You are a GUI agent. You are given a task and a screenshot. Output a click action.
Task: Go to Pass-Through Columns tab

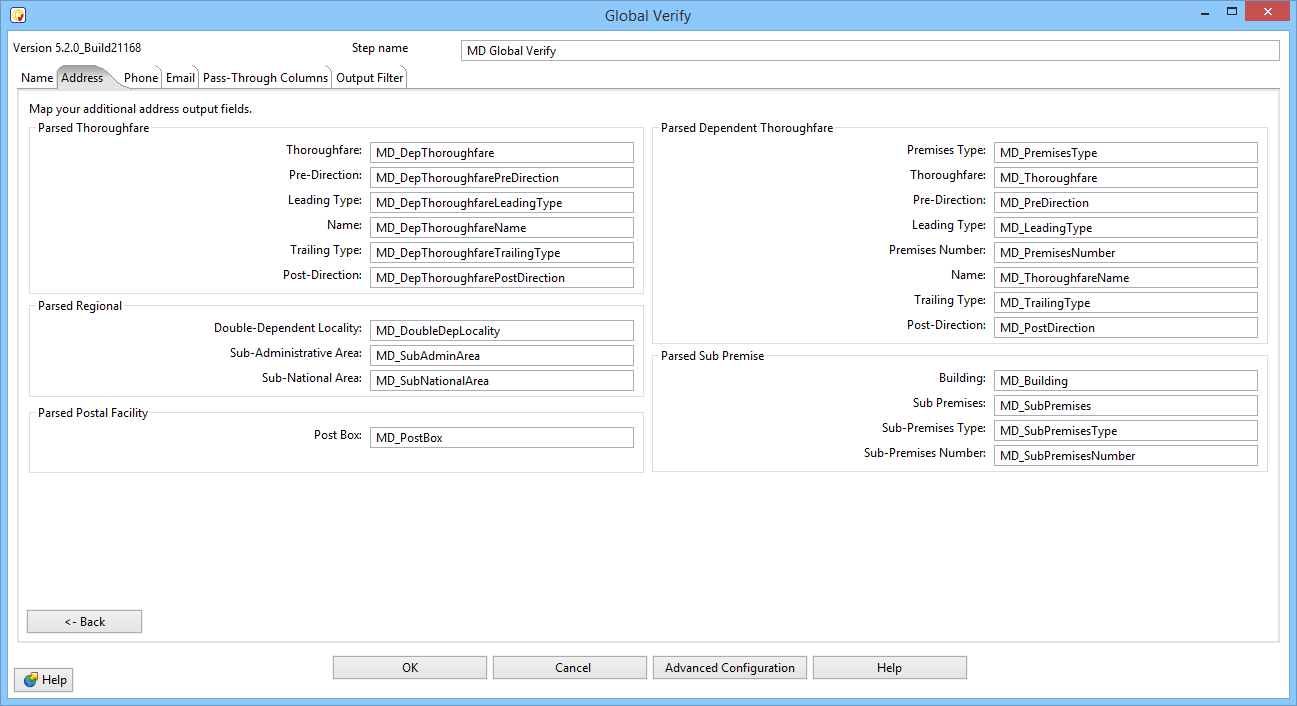(x=265, y=78)
